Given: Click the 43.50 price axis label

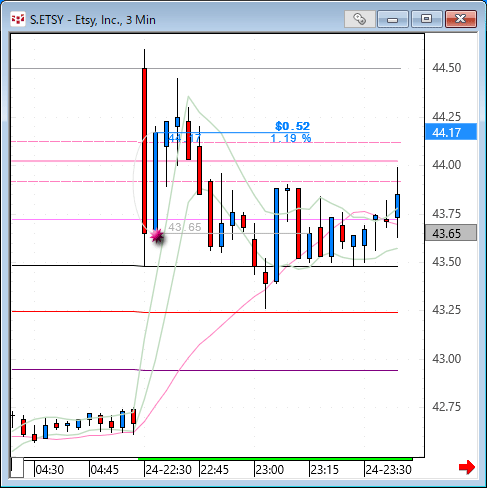Looking at the screenshot, I should (x=446, y=262).
